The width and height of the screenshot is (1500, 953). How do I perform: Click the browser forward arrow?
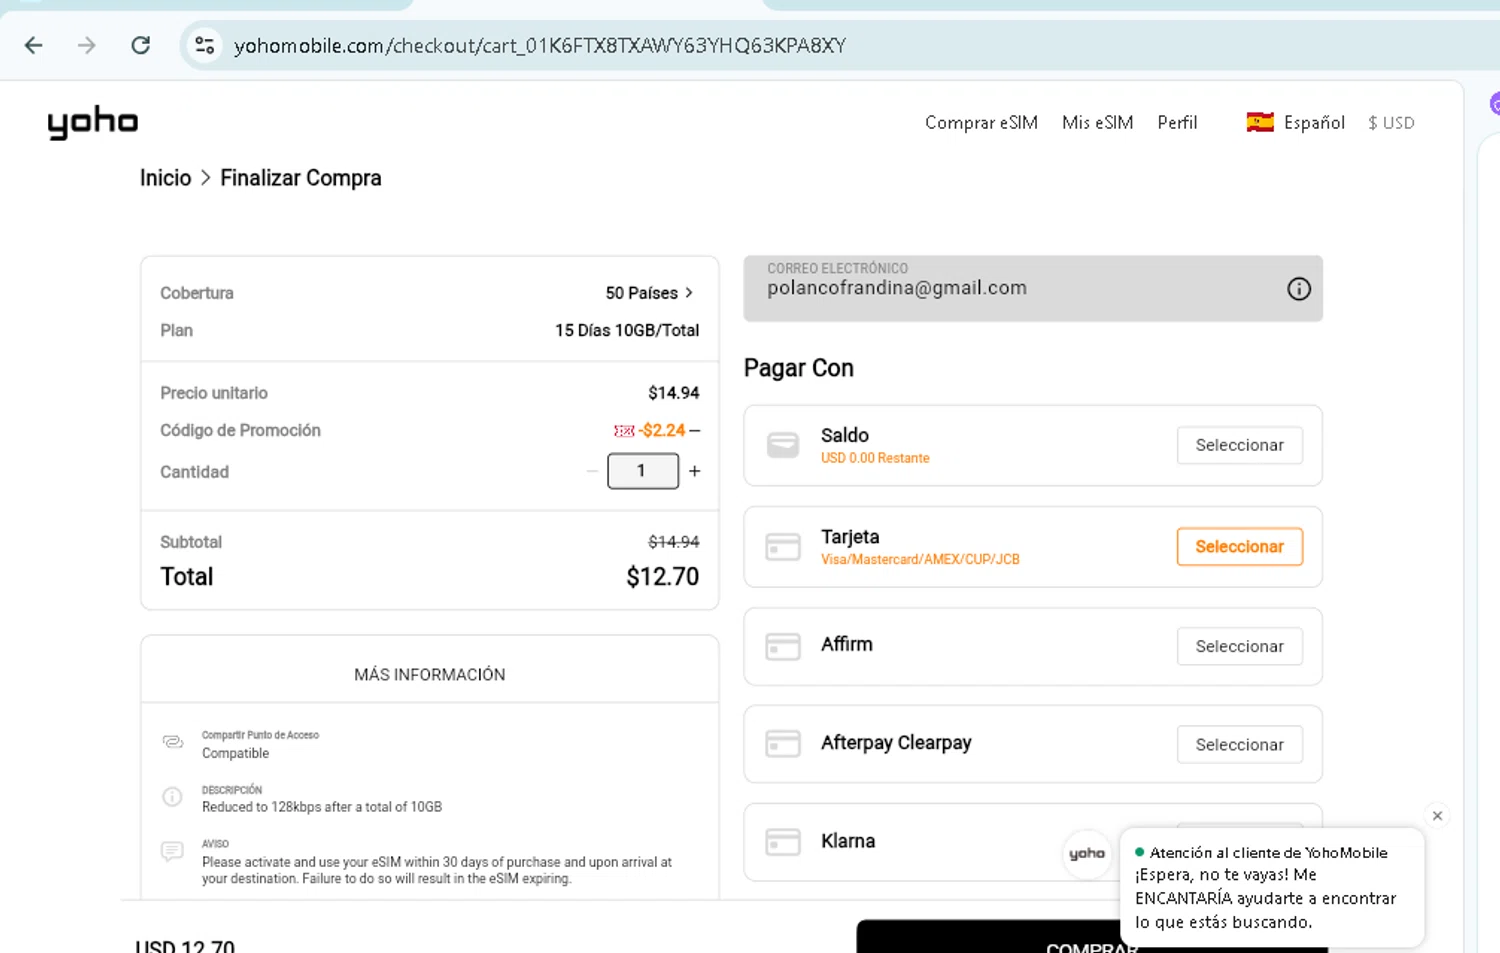point(87,45)
